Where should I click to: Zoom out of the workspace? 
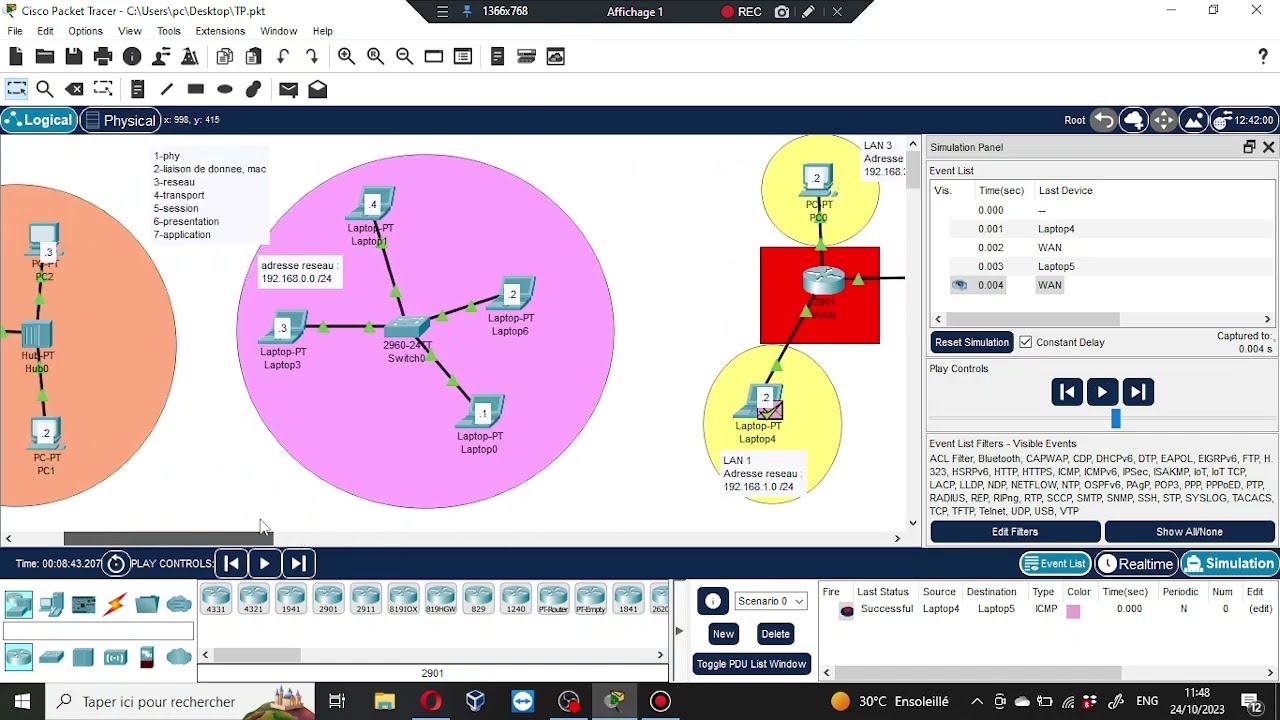click(404, 57)
